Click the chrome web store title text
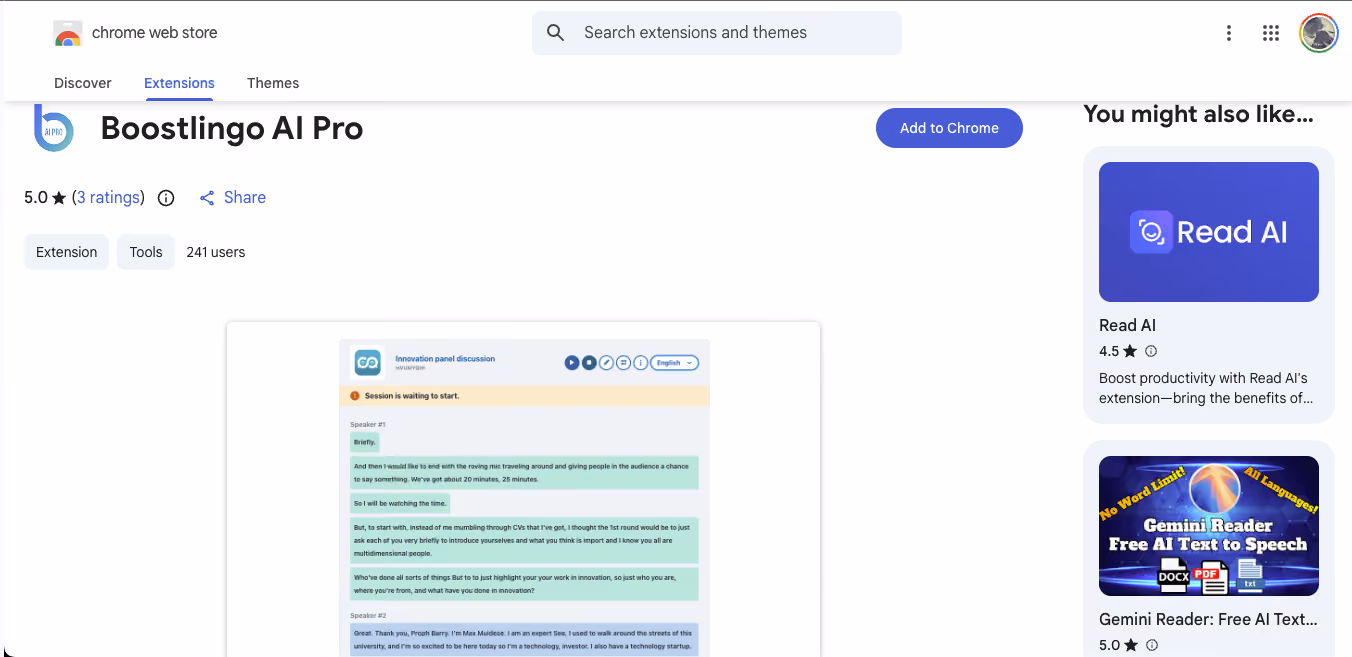This screenshot has width=1352, height=657. [x=154, y=33]
